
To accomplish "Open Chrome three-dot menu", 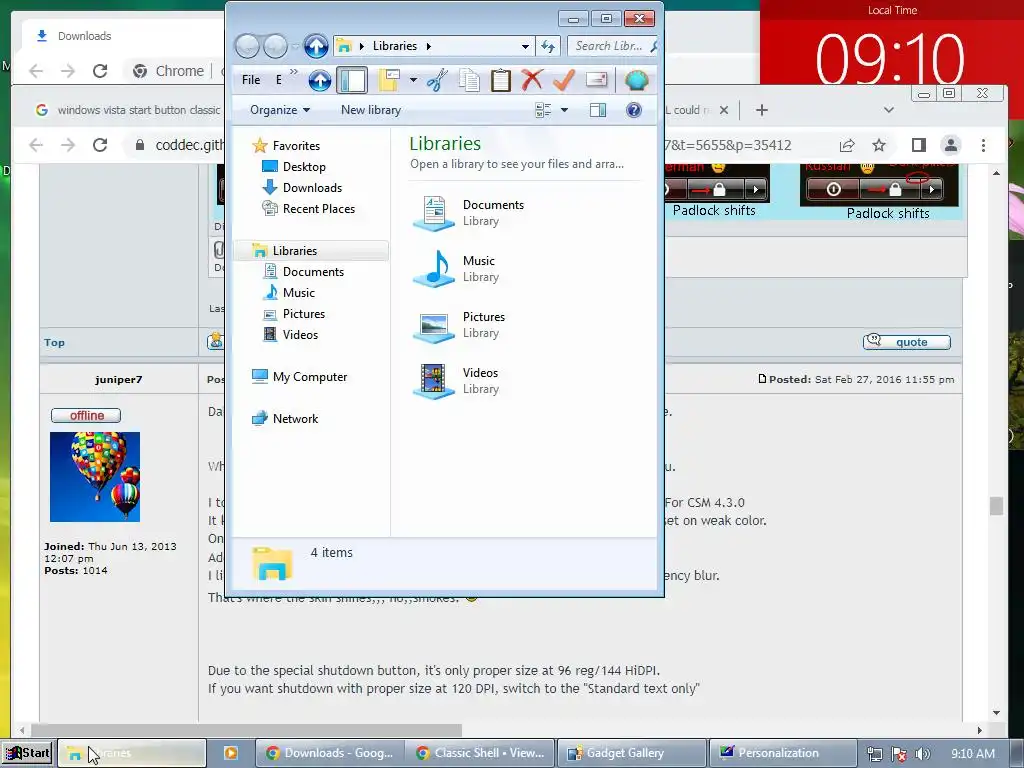I will pos(983,145).
